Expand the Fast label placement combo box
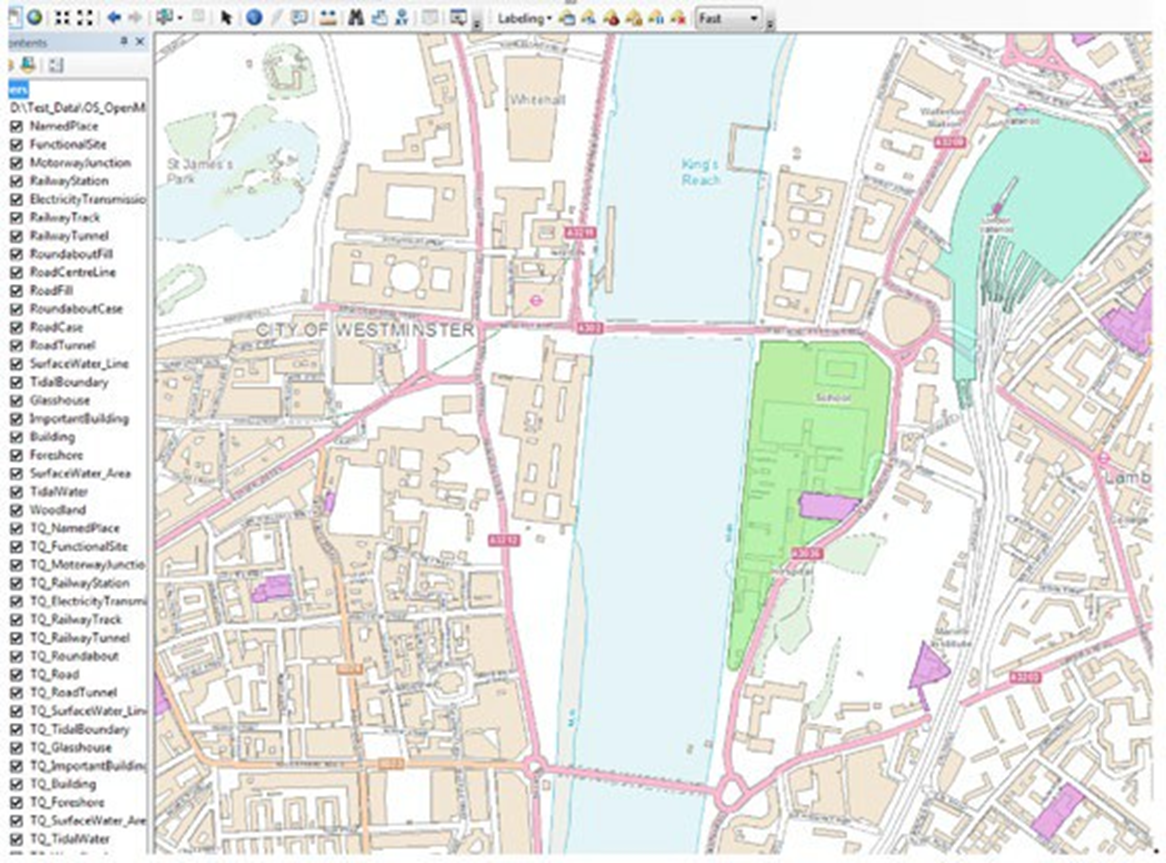The image size is (1166, 863). (753, 18)
